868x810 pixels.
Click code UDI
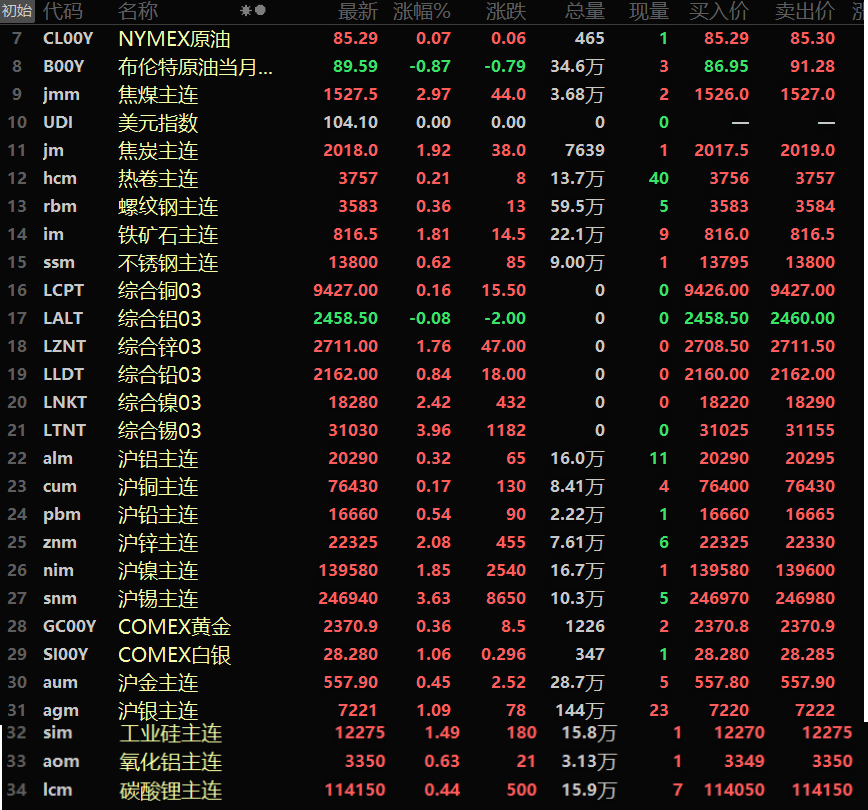point(58,122)
